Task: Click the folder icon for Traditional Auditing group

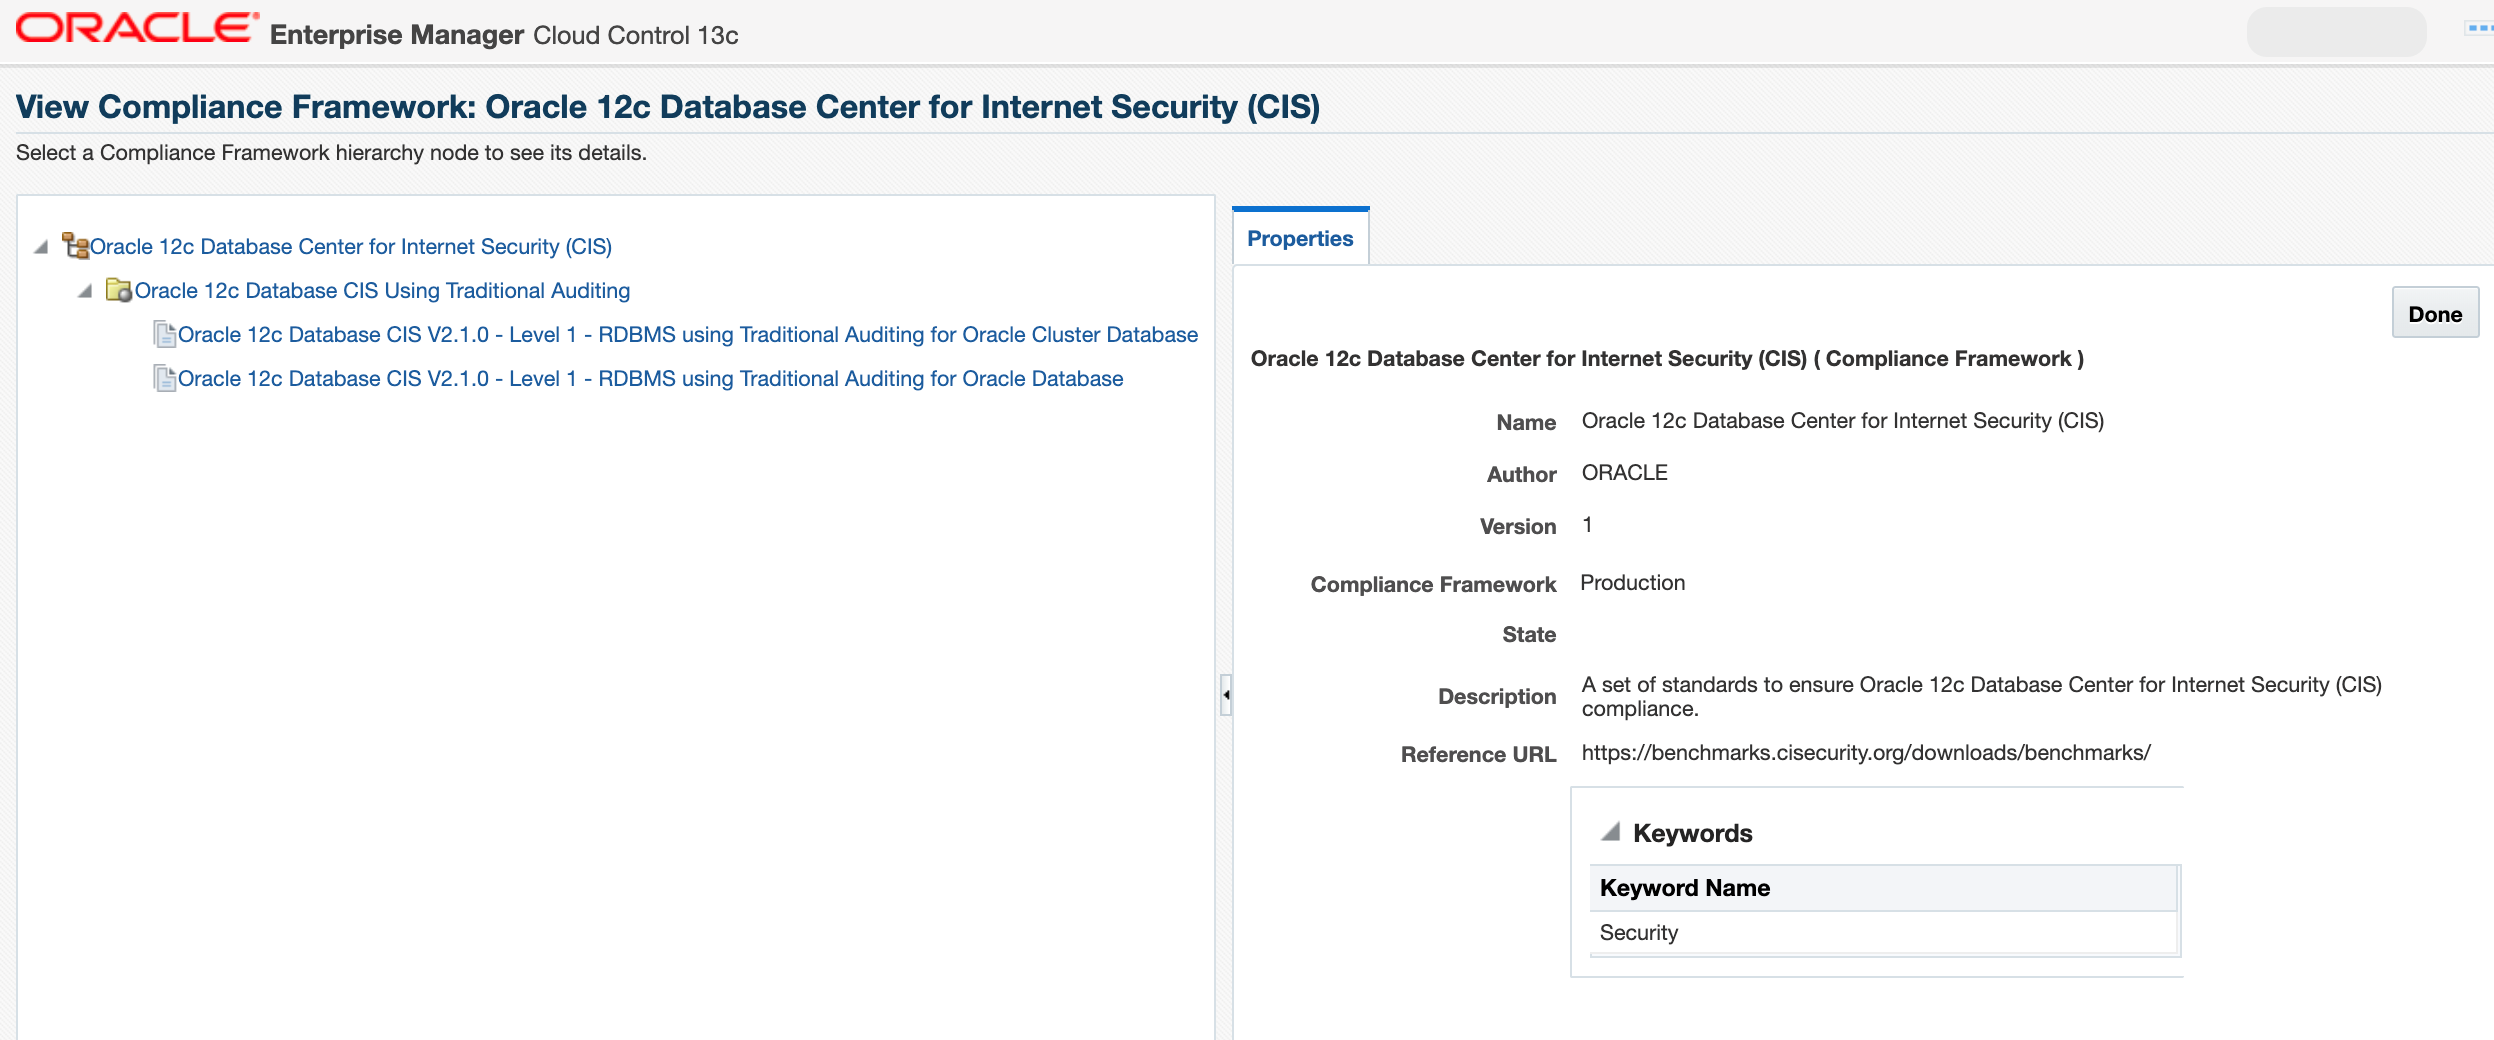Action: [x=119, y=291]
